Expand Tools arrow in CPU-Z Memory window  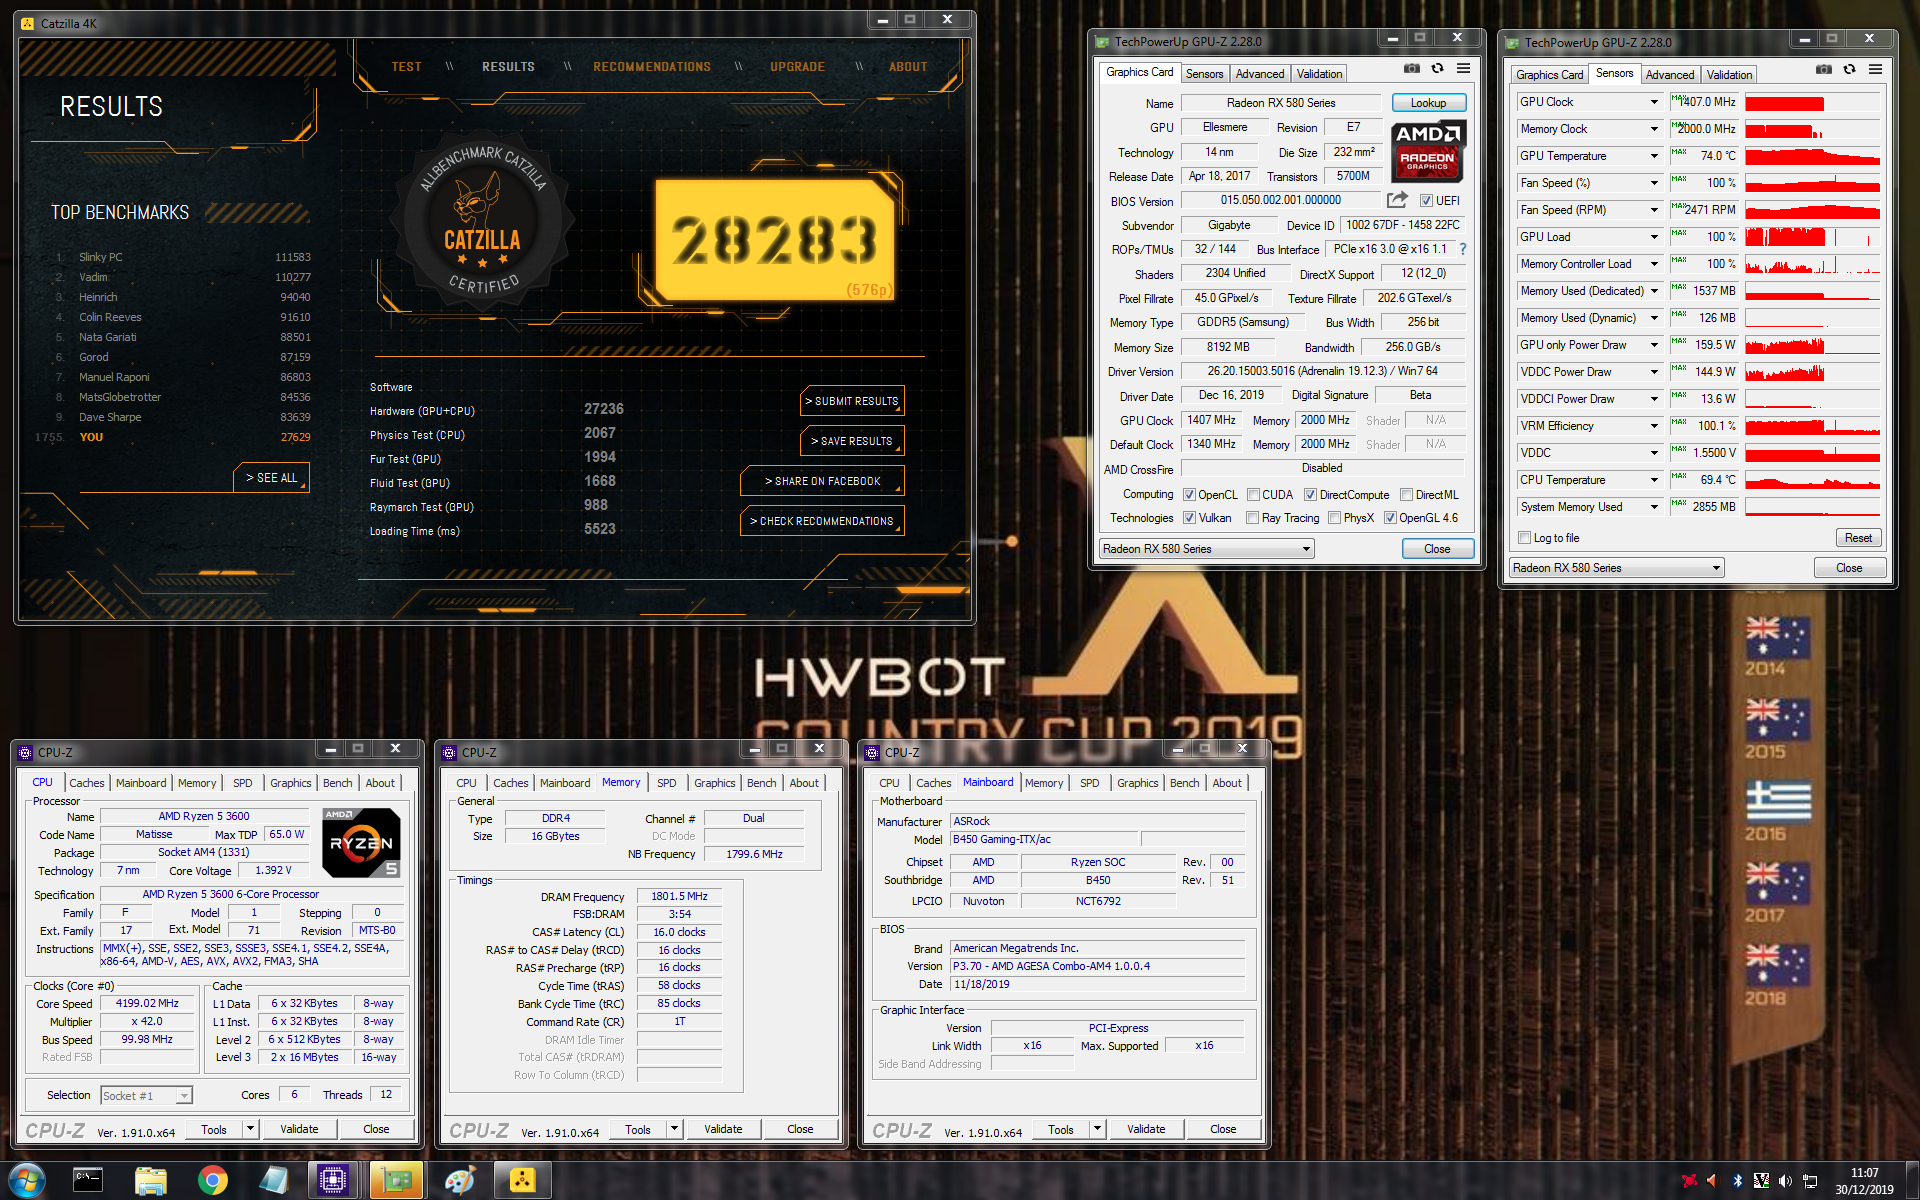click(x=675, y=1130)
